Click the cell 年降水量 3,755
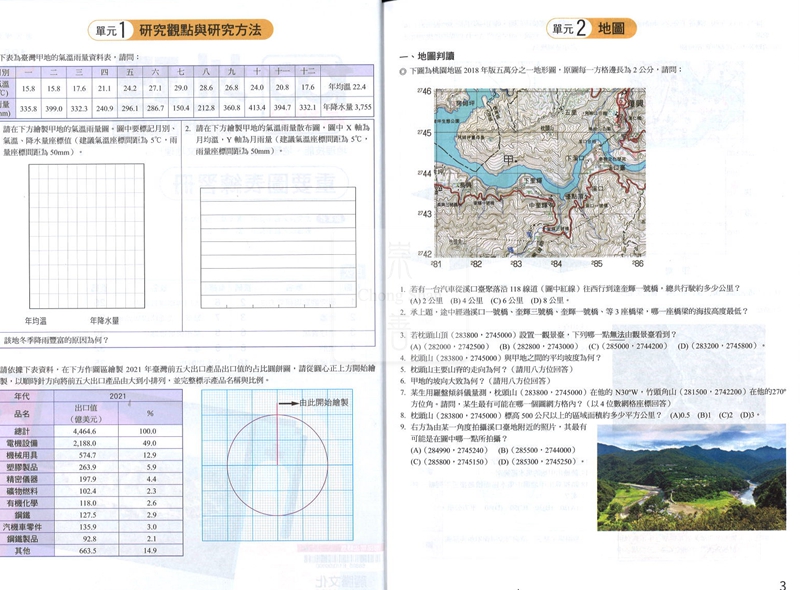Viewport: 800px width, 590px height. click(347, 107)
